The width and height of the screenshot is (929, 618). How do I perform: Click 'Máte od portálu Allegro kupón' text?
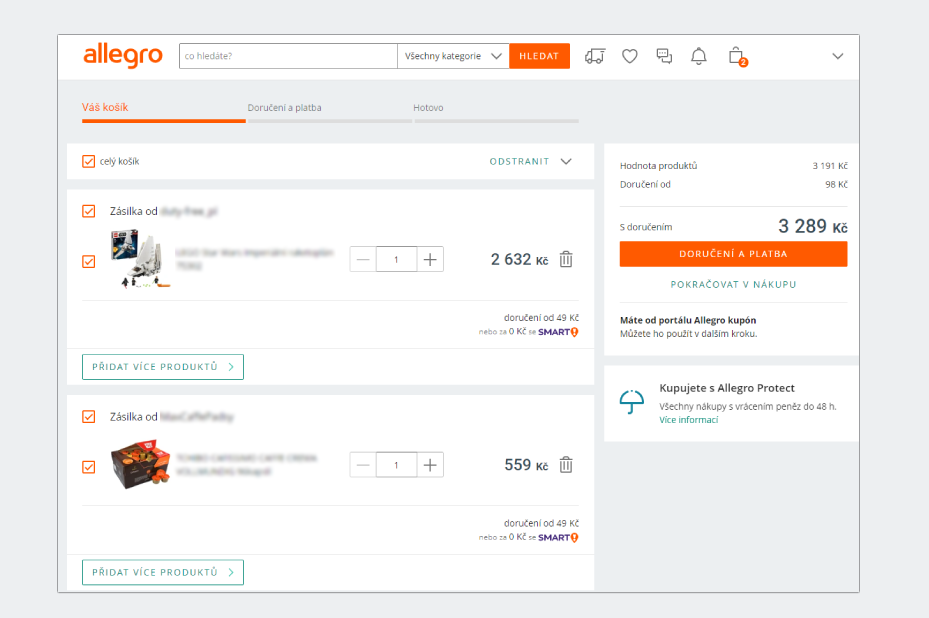[688, 320]
